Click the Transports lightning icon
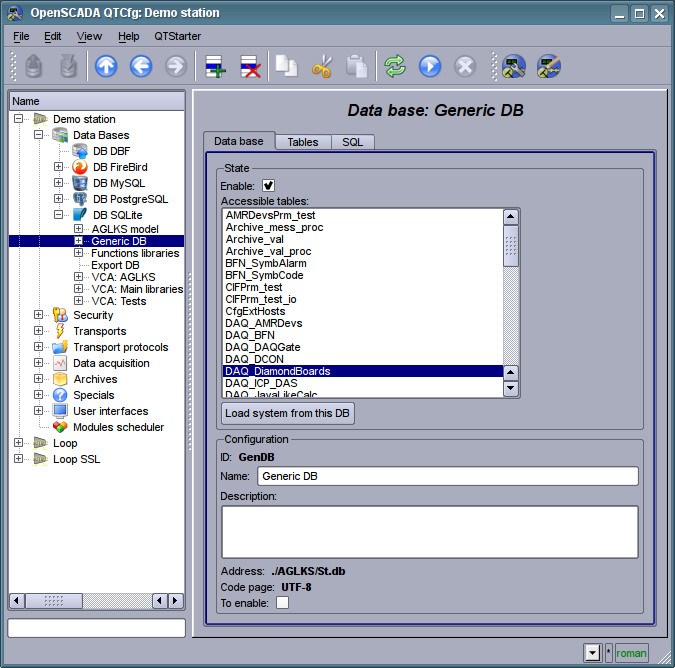Viewport: 675px width, 668px height. [x=60, y=331]
